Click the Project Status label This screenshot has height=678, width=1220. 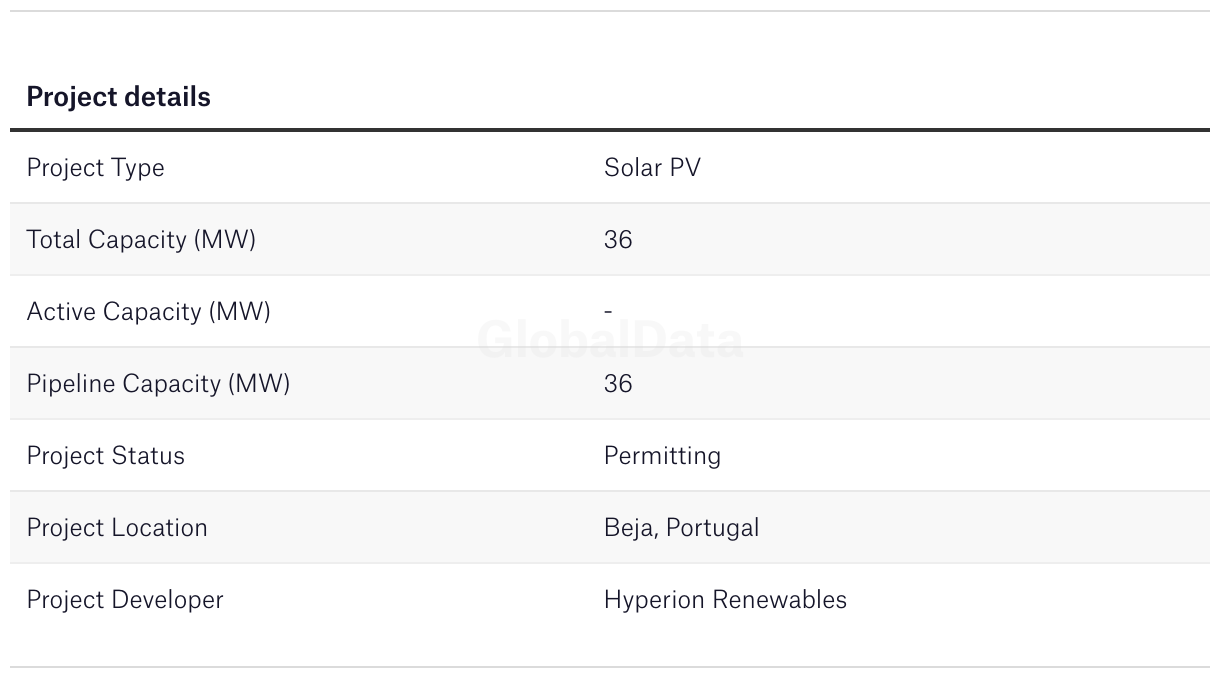click(x=105, y=456)
